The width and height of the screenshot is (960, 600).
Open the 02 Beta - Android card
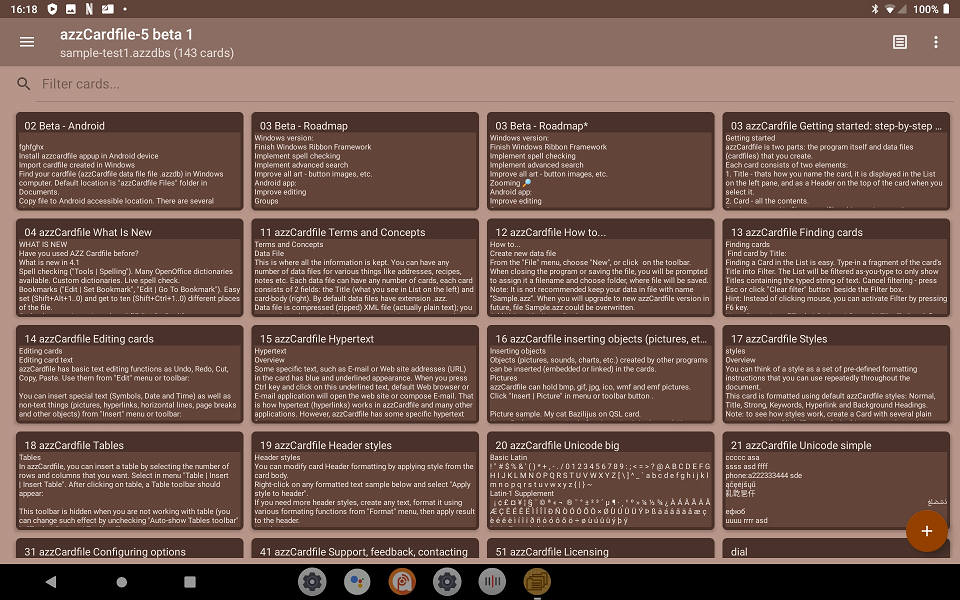(129, 161)
